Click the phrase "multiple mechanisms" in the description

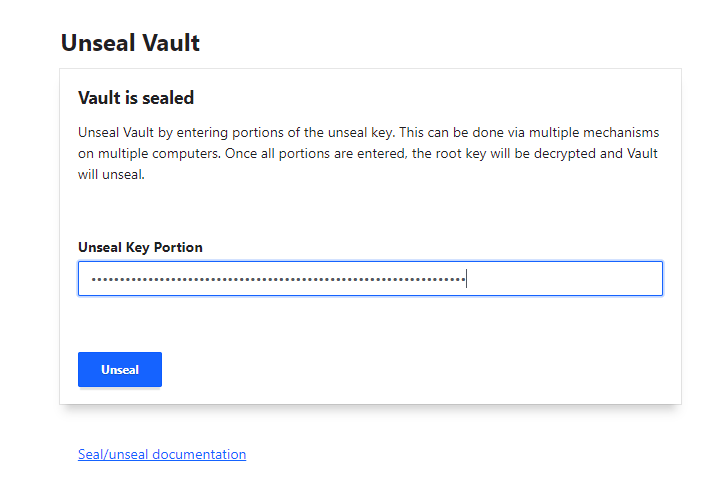(x=598, y=133)
